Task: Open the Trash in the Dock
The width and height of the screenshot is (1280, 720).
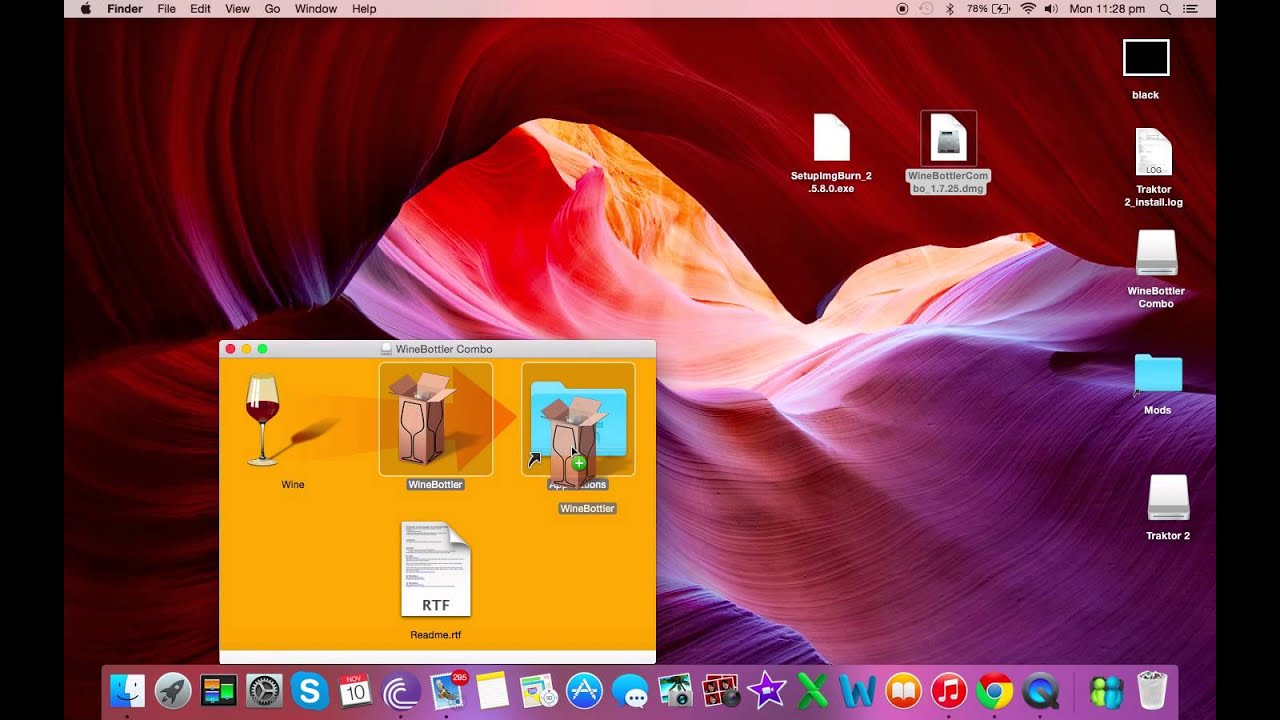Action: pyautogui.click(x=1152, y=691)
